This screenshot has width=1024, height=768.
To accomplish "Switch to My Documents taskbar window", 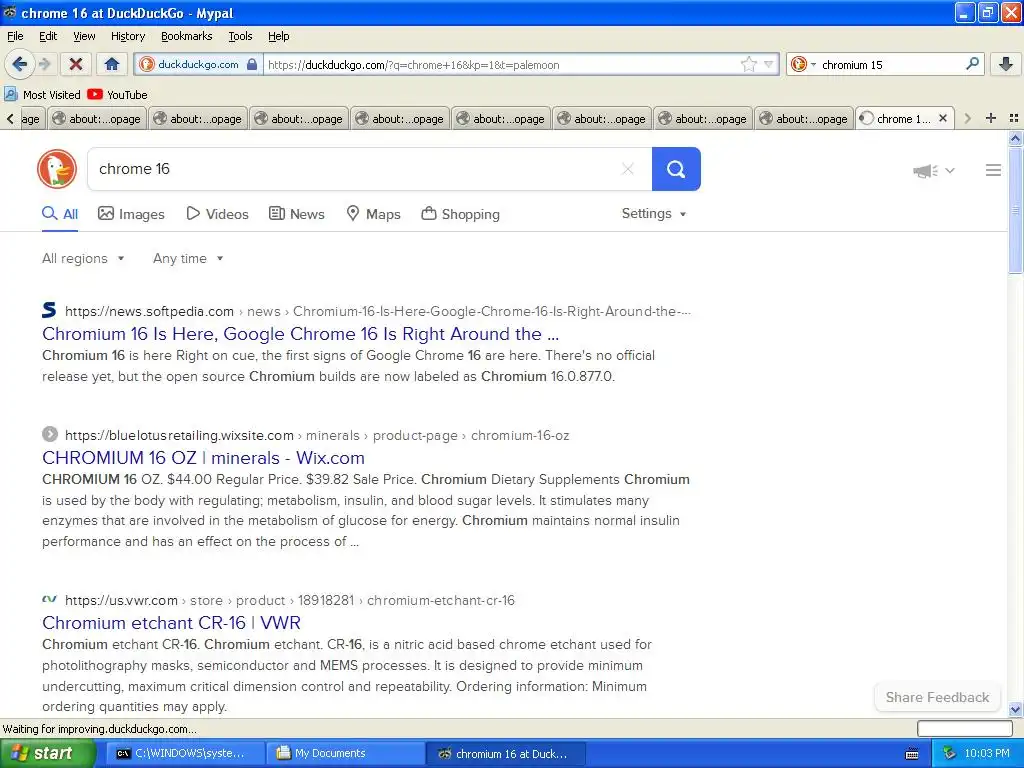I will (x=345, y=753).
